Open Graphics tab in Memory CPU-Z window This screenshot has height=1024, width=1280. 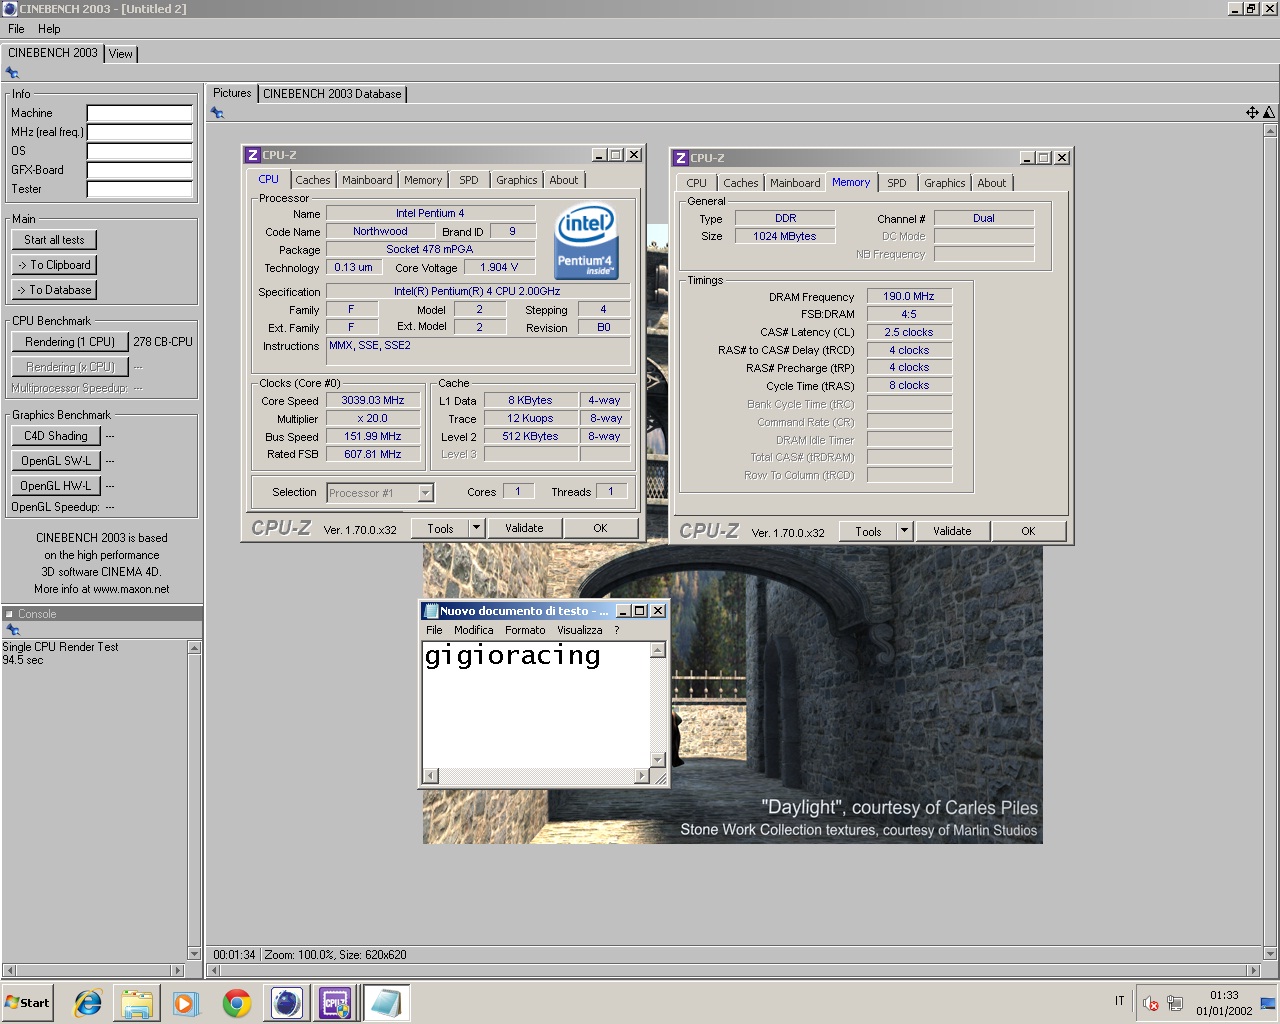coord(945,183)
